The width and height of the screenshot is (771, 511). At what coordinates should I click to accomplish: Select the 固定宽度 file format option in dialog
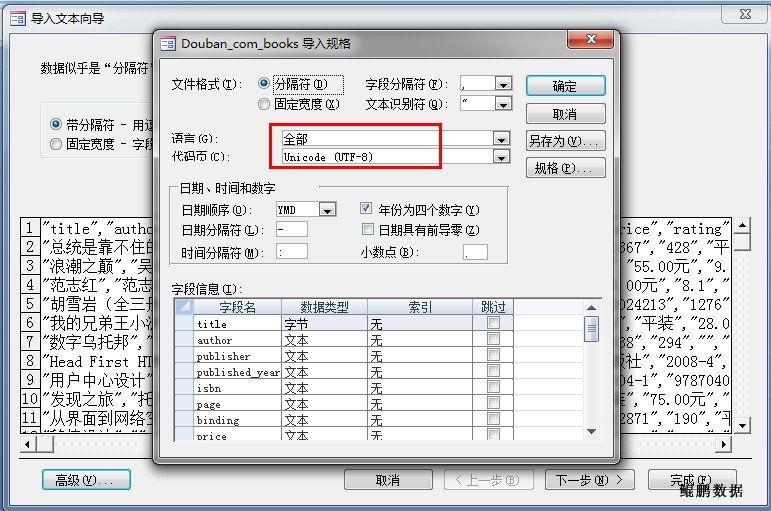(264, 104)
